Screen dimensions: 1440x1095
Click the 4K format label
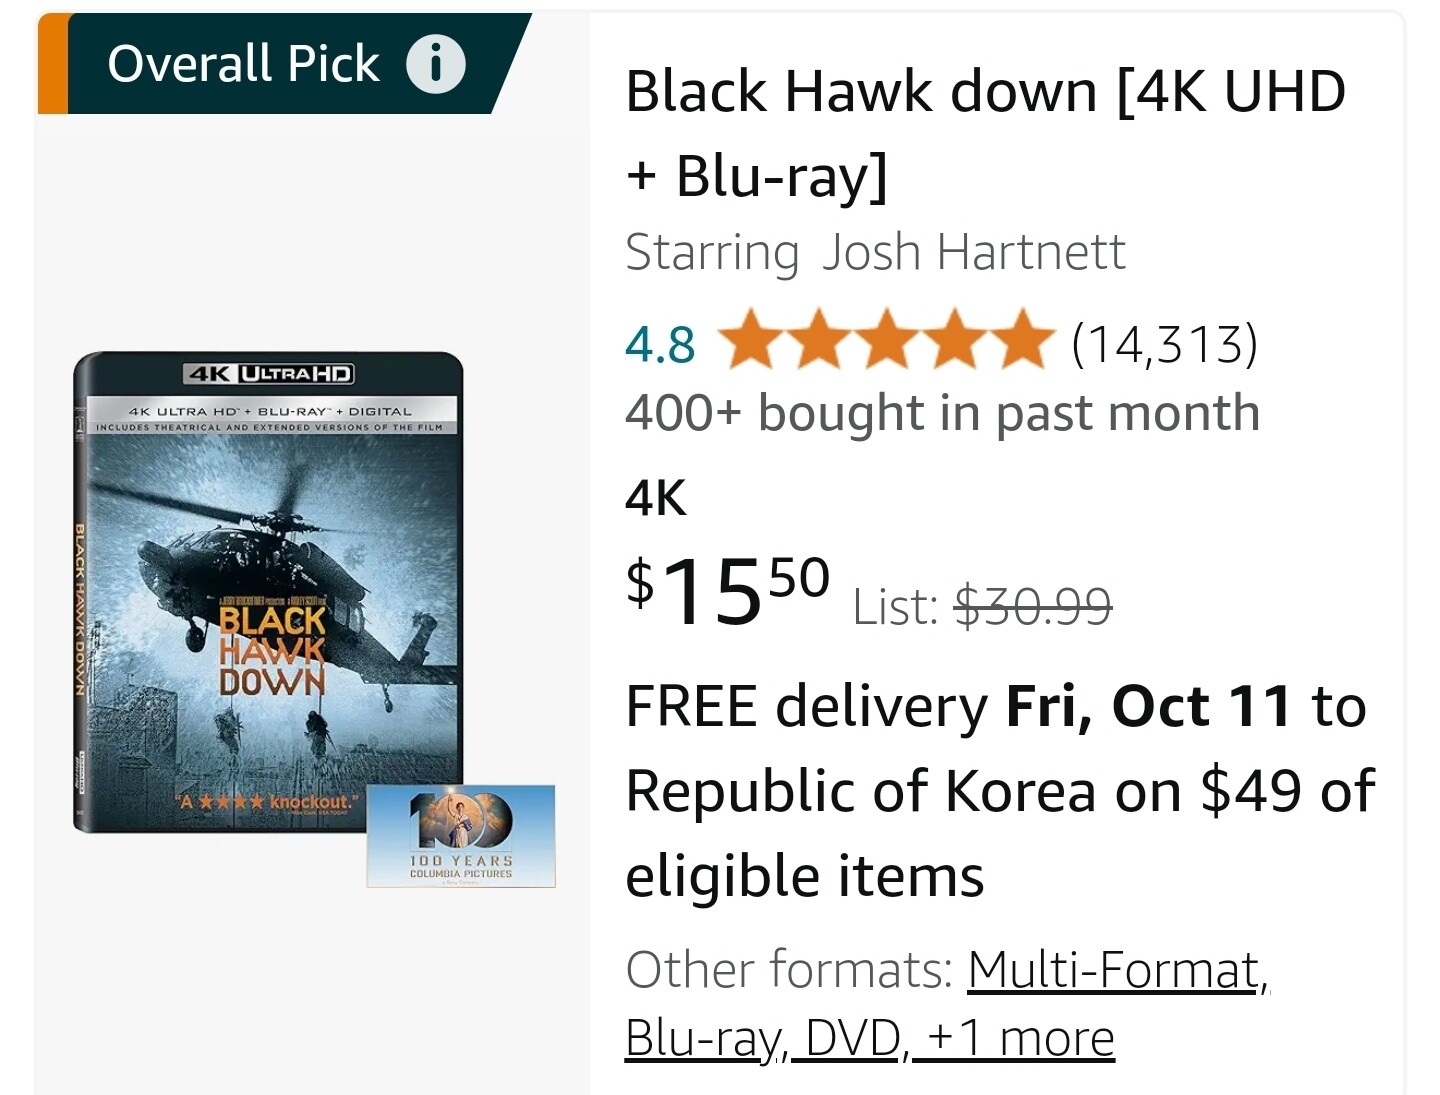[x=656, y=497]
